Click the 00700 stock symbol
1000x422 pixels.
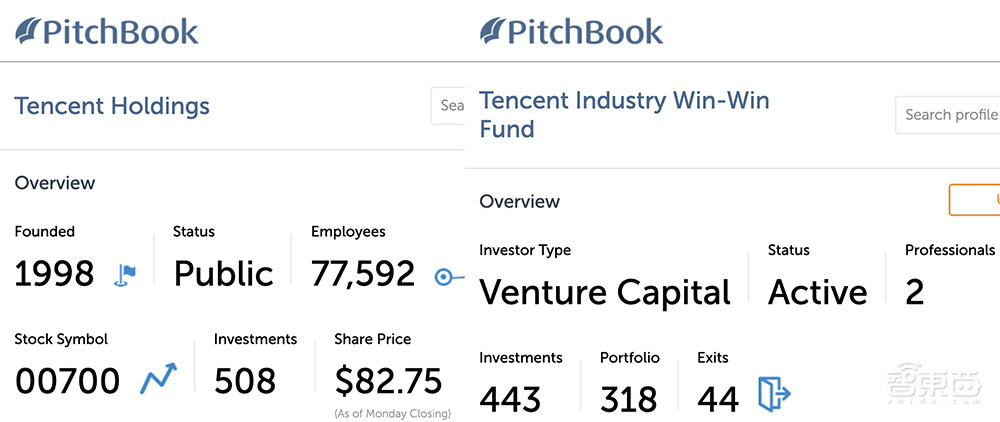(x=67, y=381)
